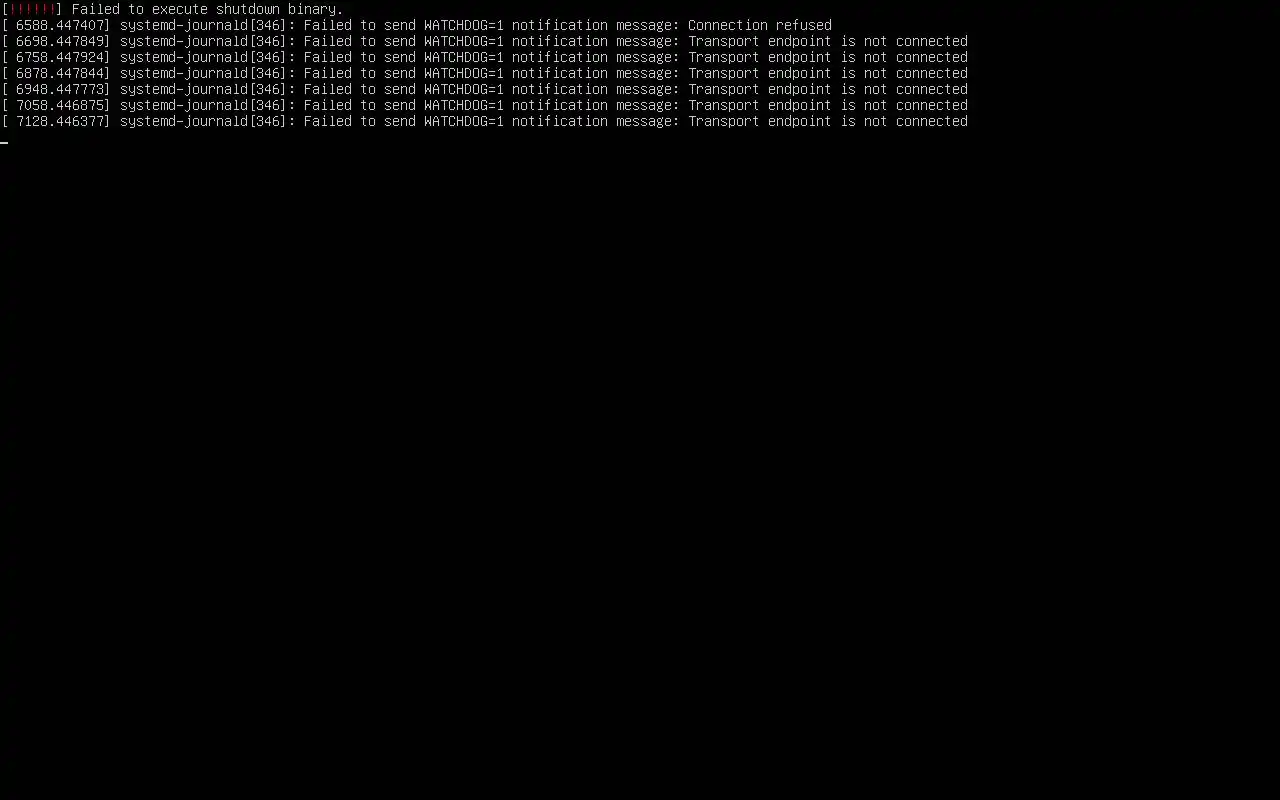Image resolution: width=1280 pixels, height=800 pixels.
Task: Click 'WATCHDOG=1' in the 6588 line
Action: pyautogui.click(x=464, y=25)
